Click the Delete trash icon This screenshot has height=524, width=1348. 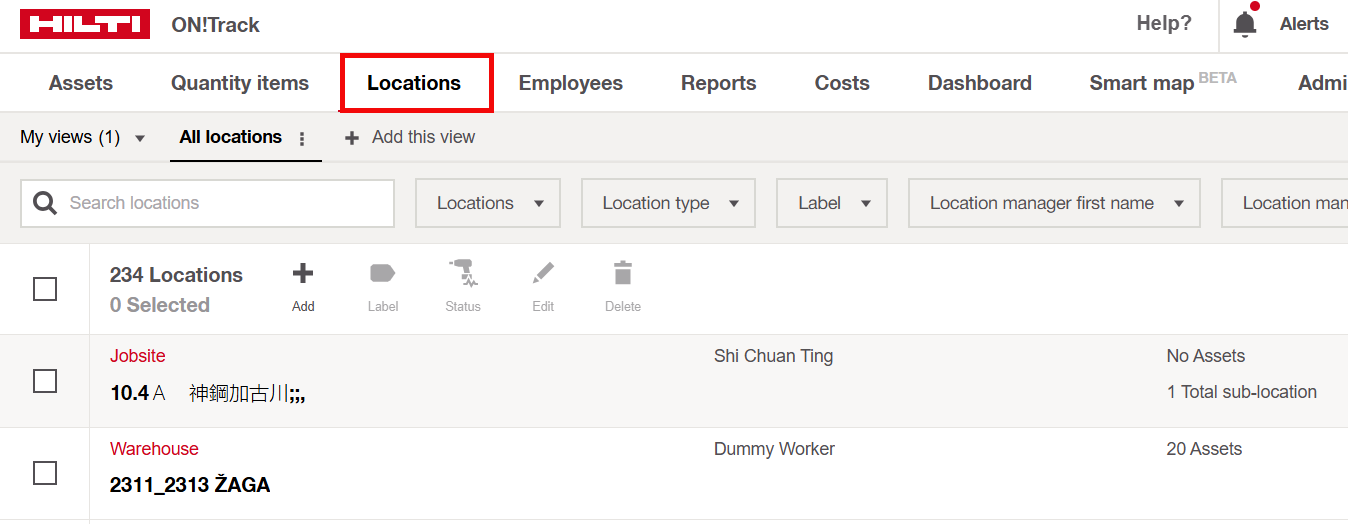[x=623, y=273]
